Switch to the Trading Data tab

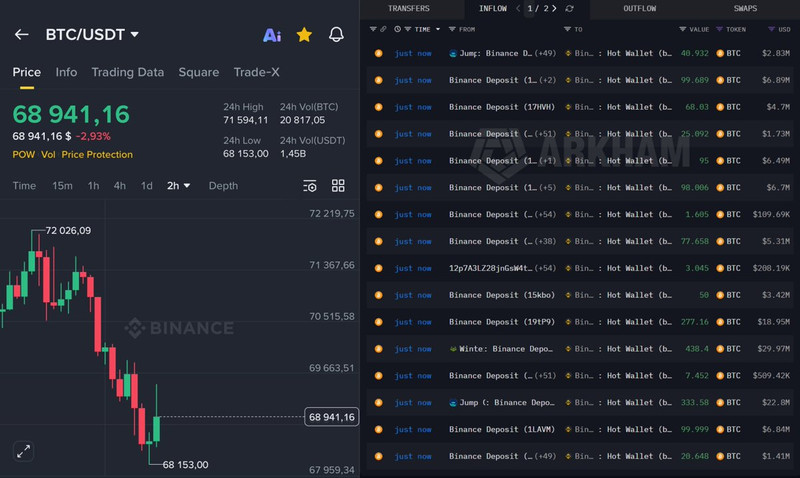point(127,72)
